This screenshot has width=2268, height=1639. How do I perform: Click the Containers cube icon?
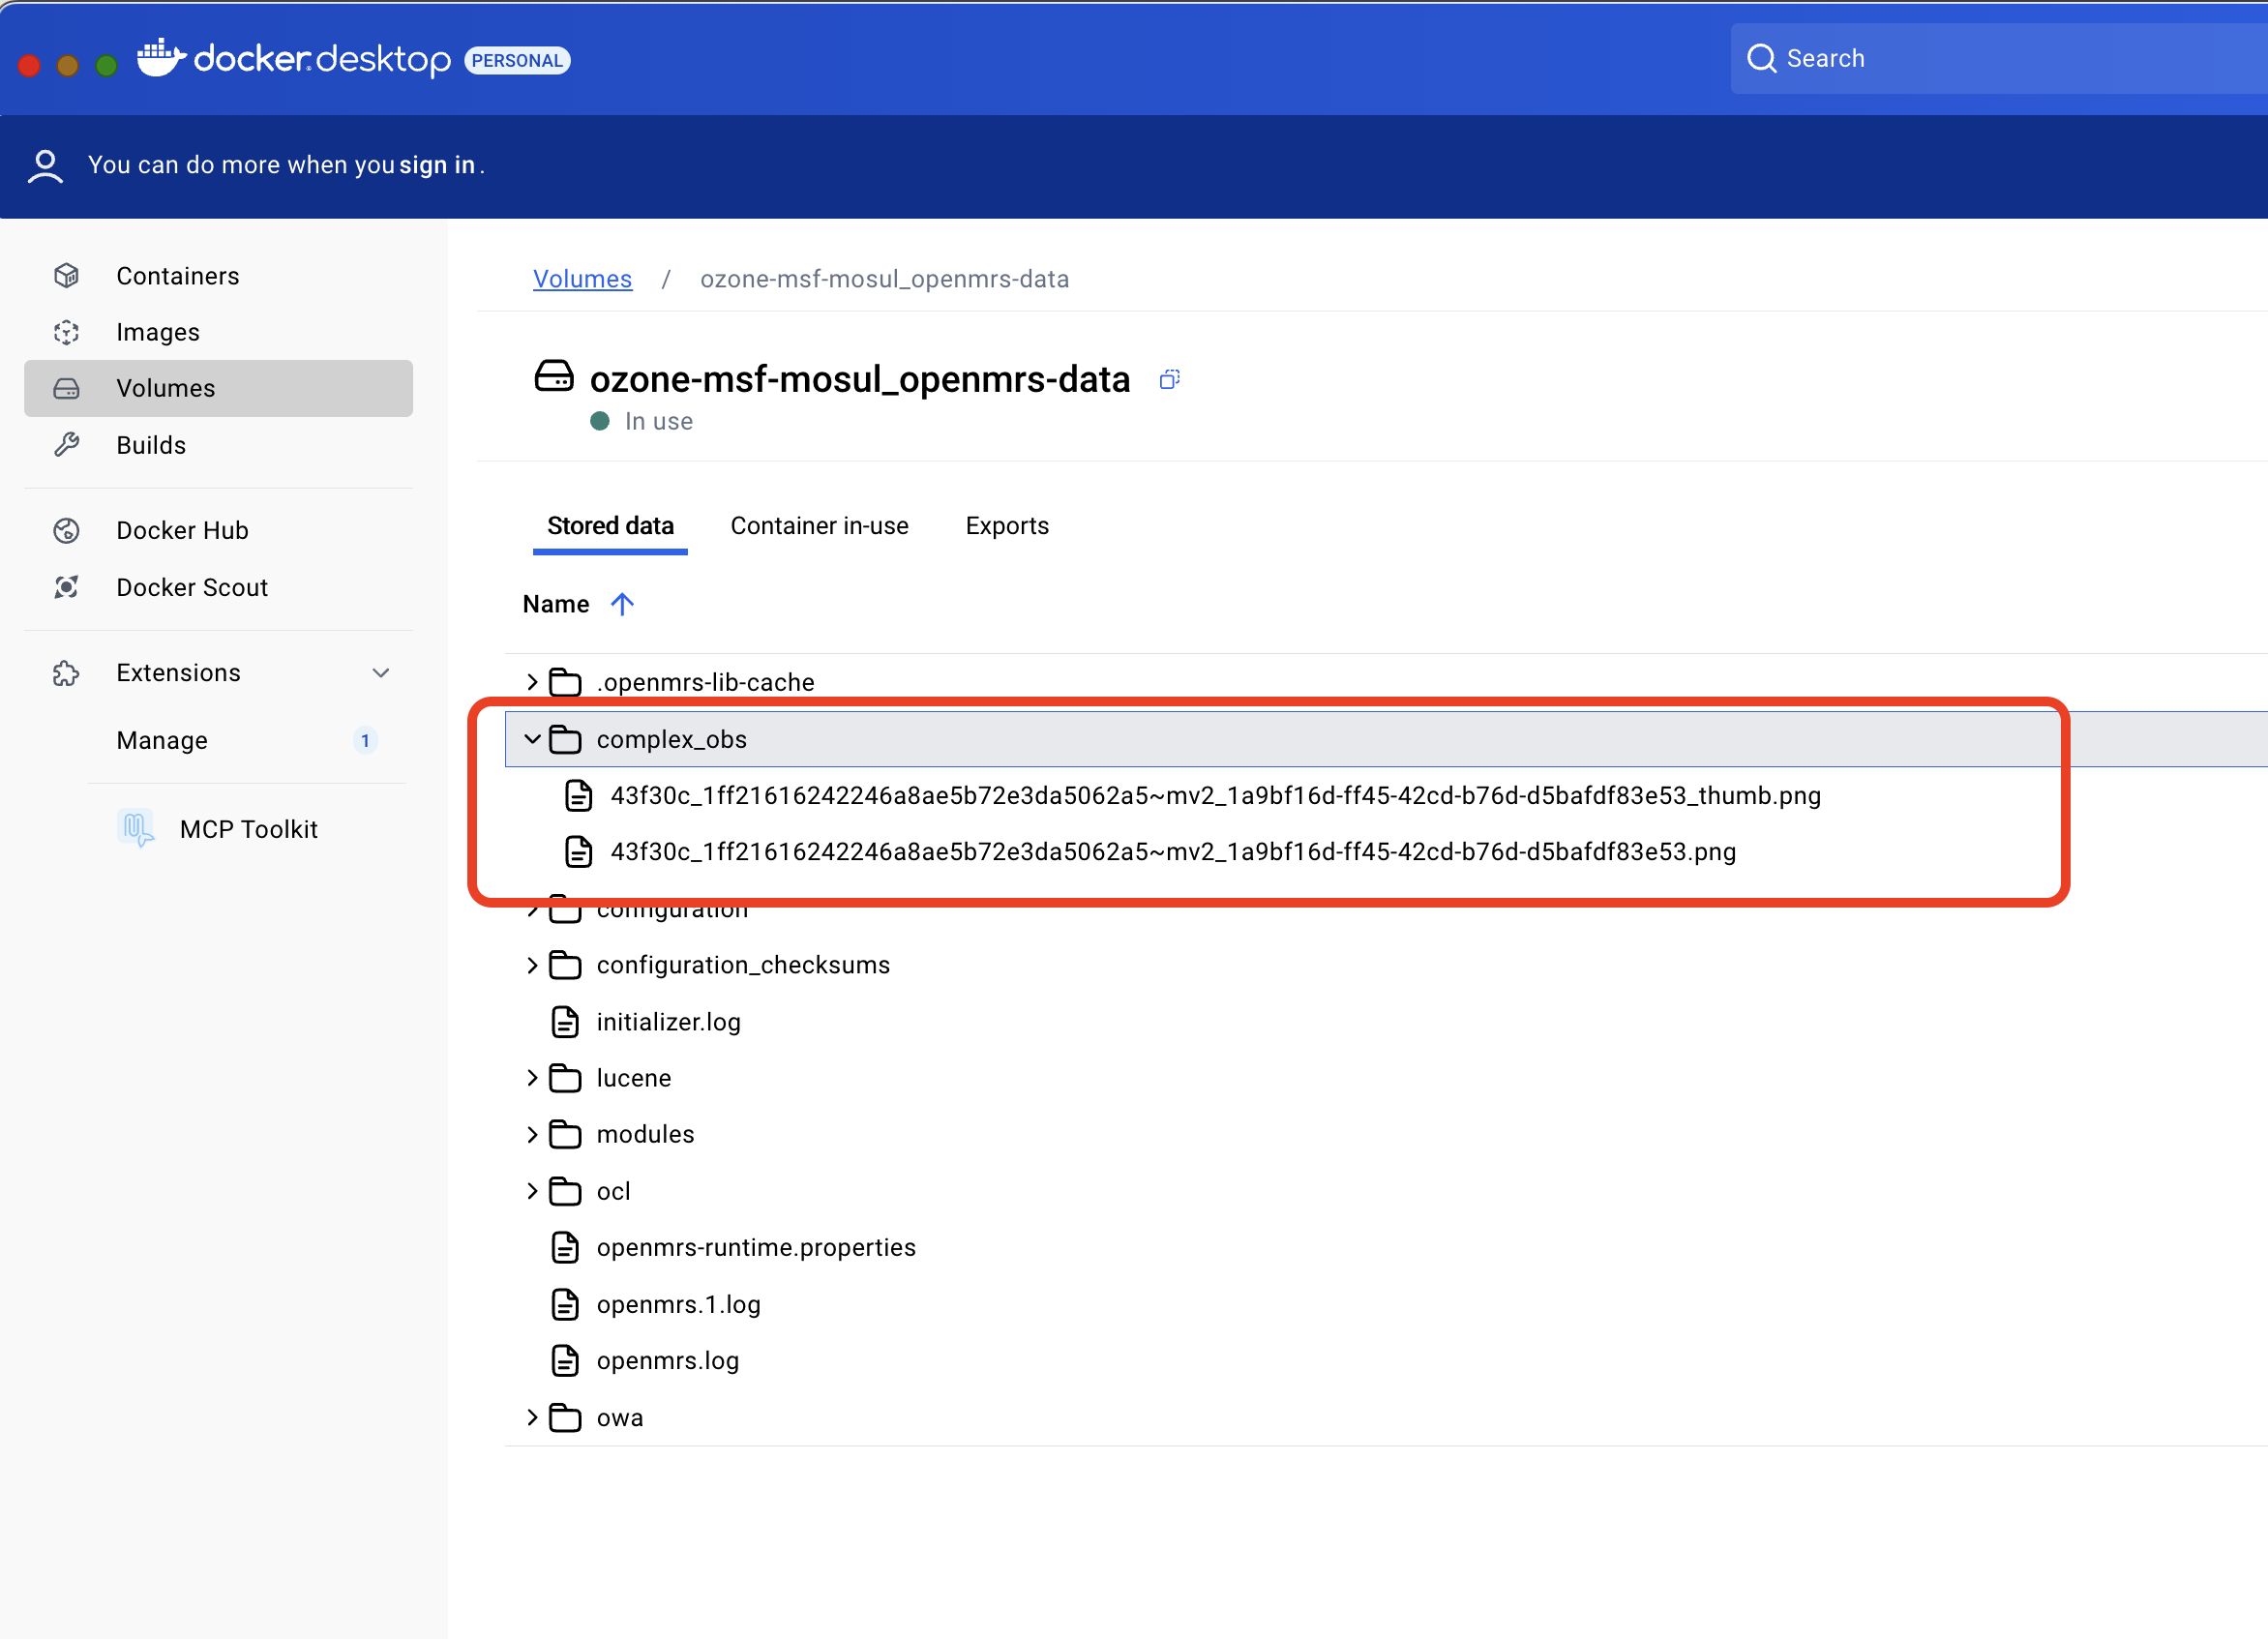click(67, 275)
